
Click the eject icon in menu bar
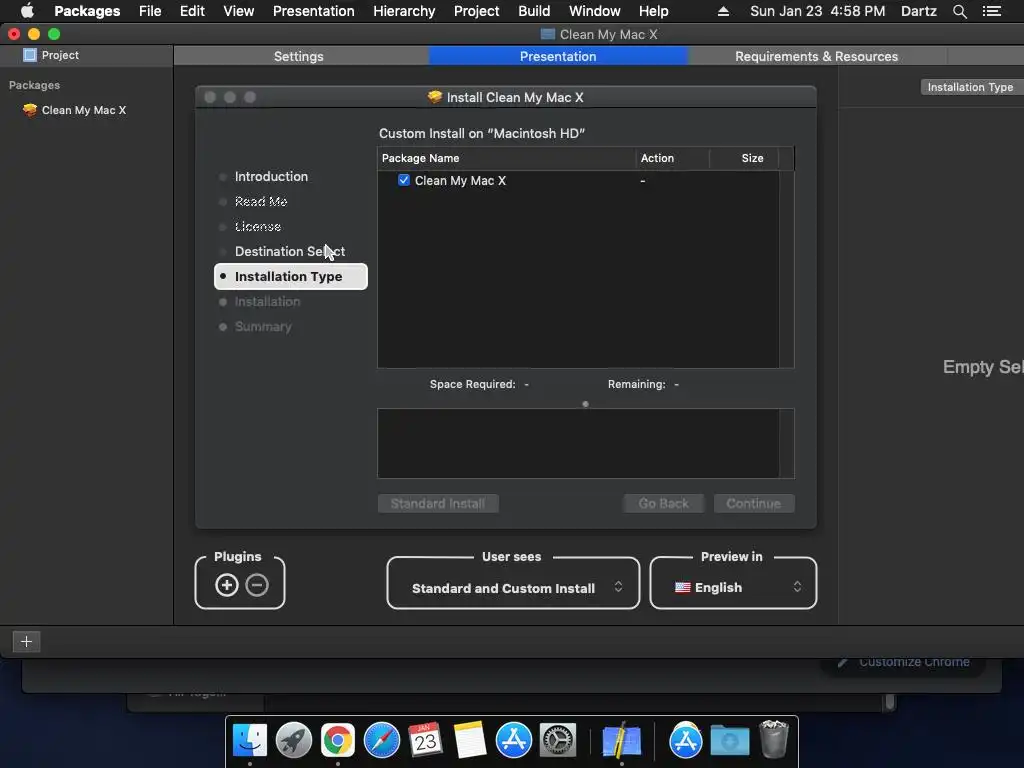point(723,11)
